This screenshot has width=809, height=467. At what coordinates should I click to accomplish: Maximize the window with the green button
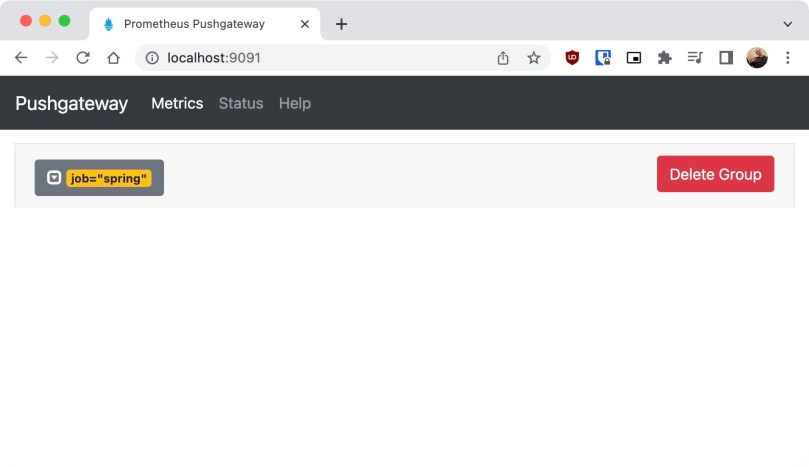click(64, 21)
